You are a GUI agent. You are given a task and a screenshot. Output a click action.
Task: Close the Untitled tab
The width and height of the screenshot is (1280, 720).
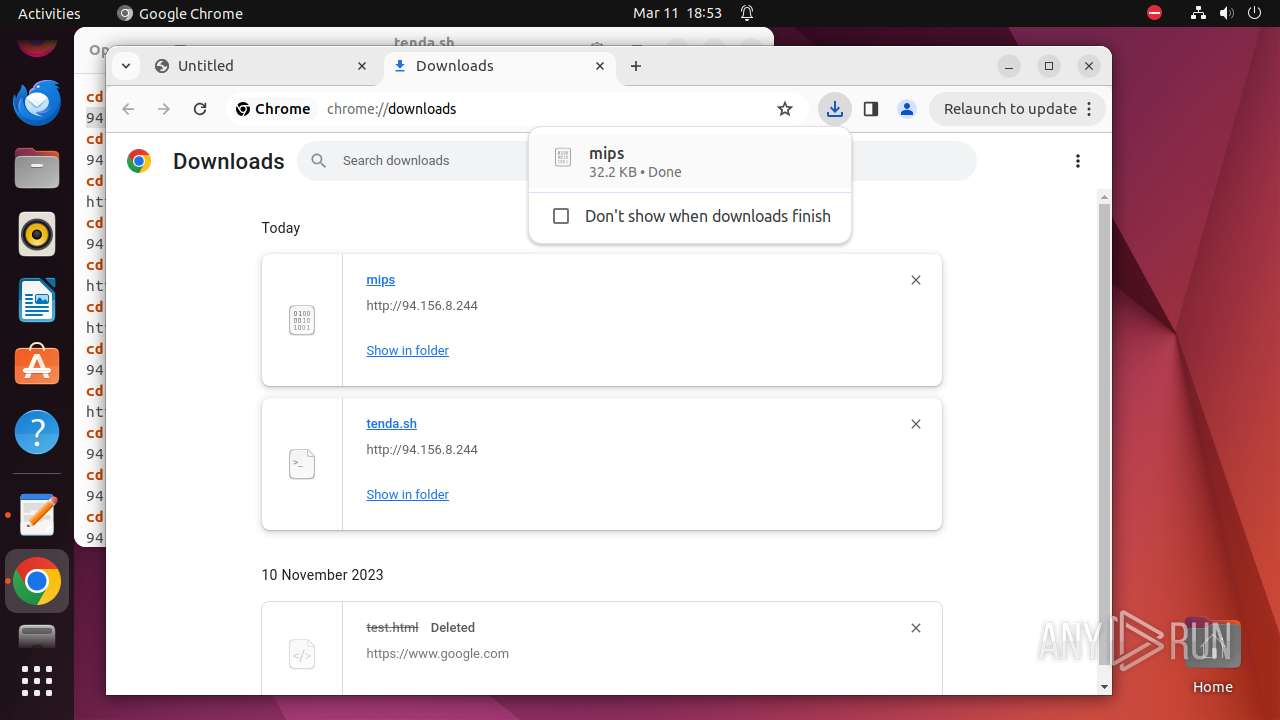pyautogui.click(x=362, y=66)
